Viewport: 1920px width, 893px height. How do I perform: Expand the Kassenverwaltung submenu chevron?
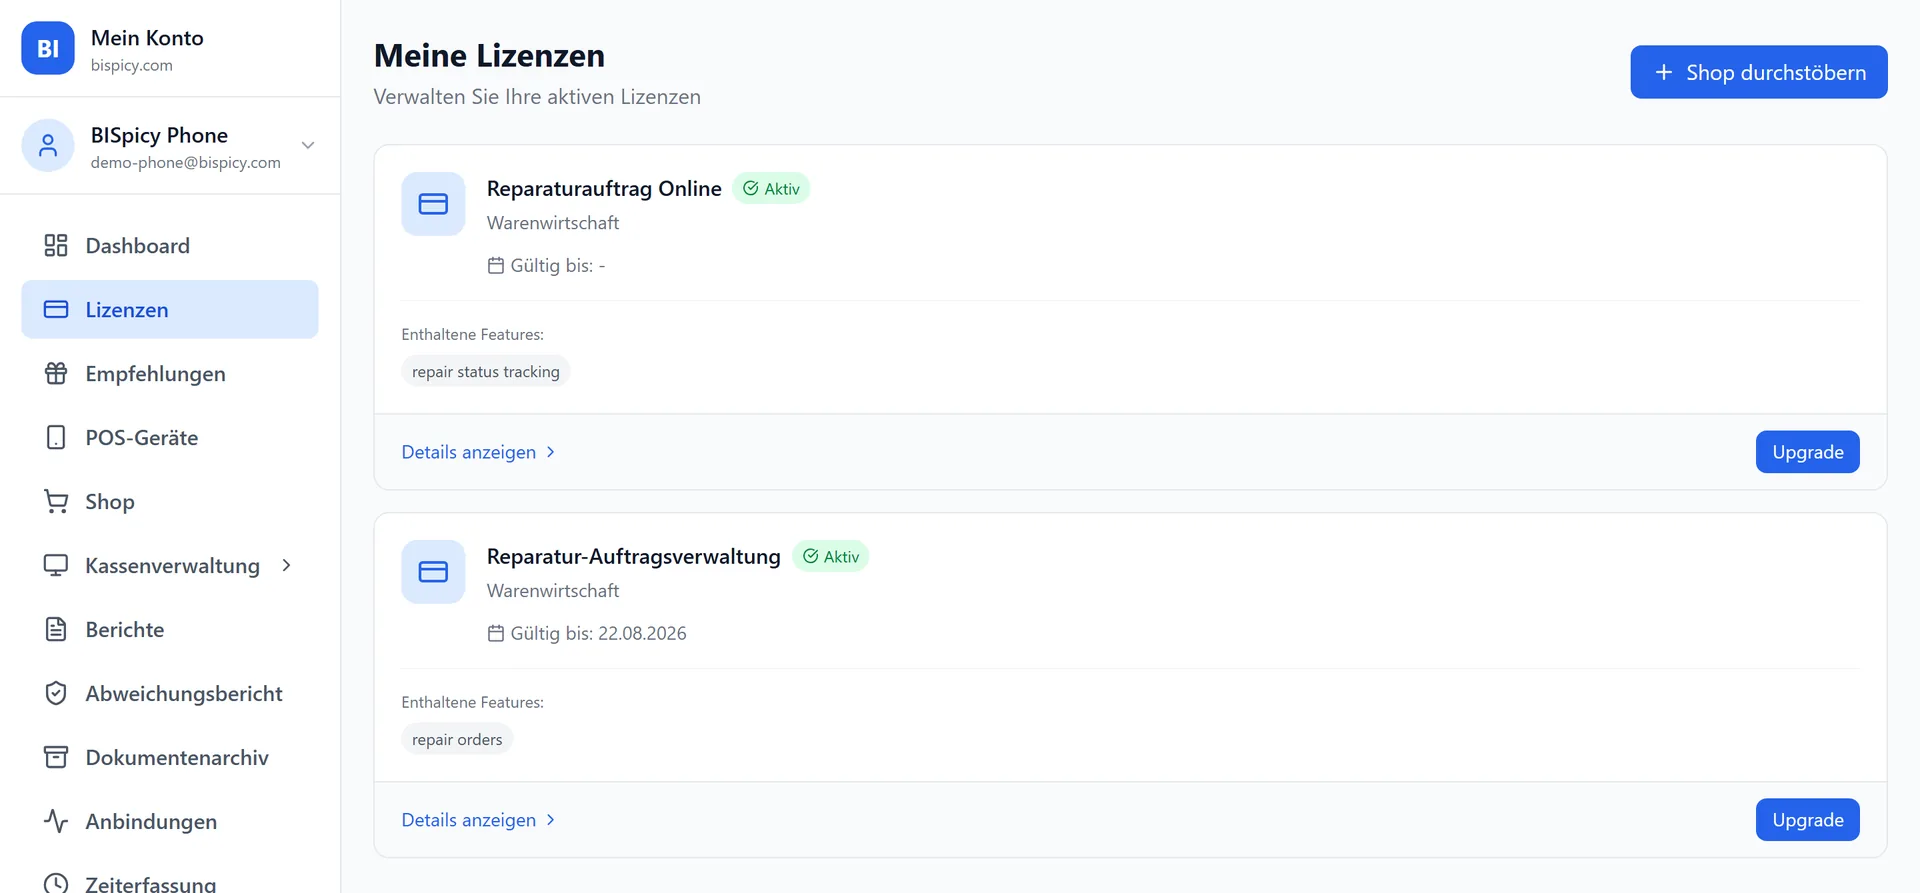[x=287, y=566]
